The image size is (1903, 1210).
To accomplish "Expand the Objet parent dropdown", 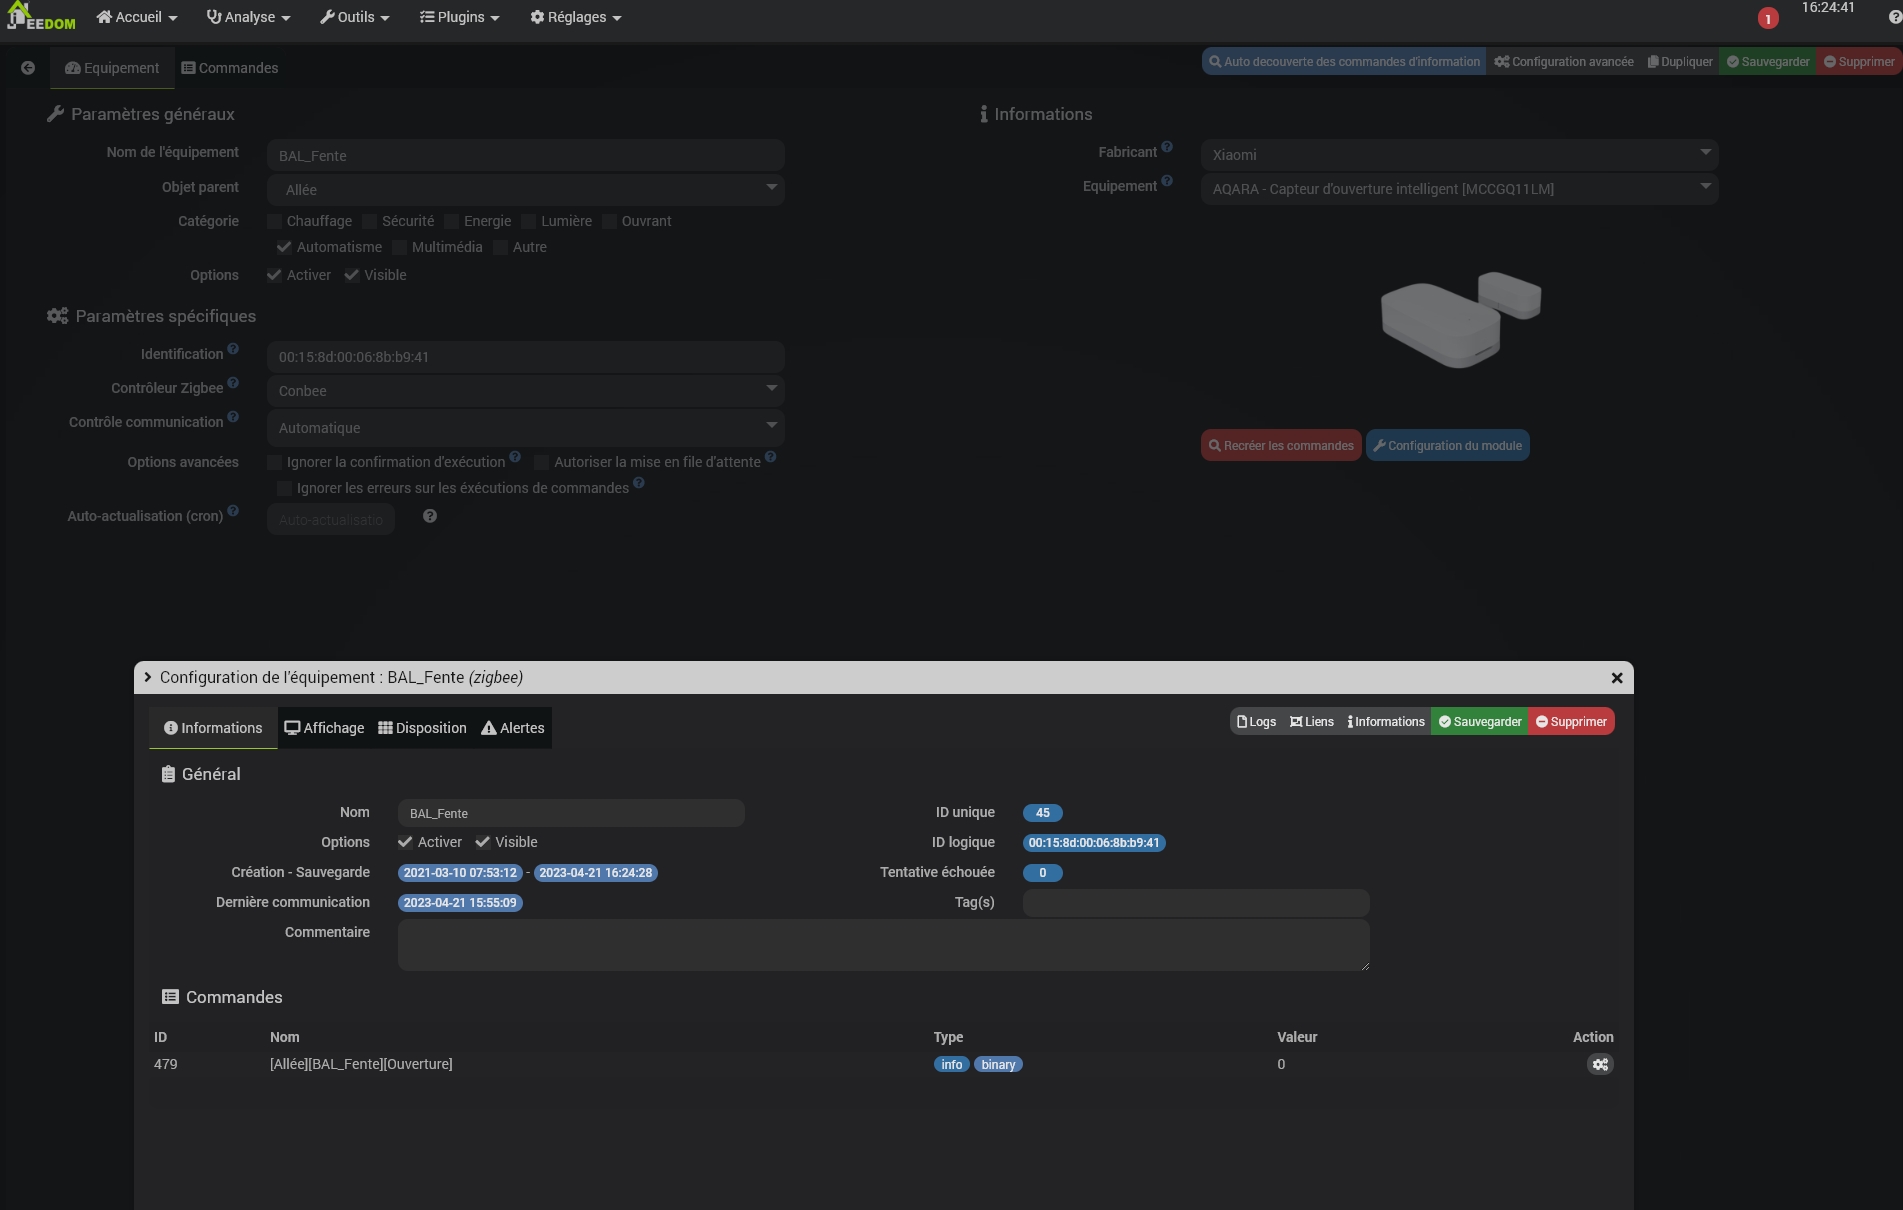I will 526,189.
